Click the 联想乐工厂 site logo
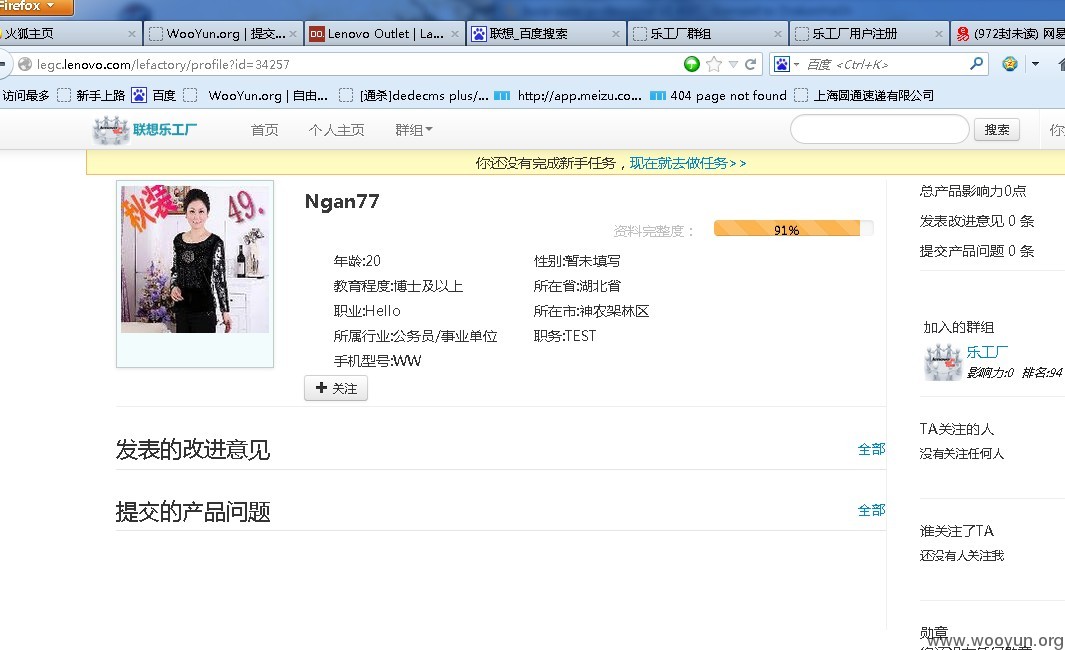Screen dimensions: 1065x650 (x=145, y=130)
